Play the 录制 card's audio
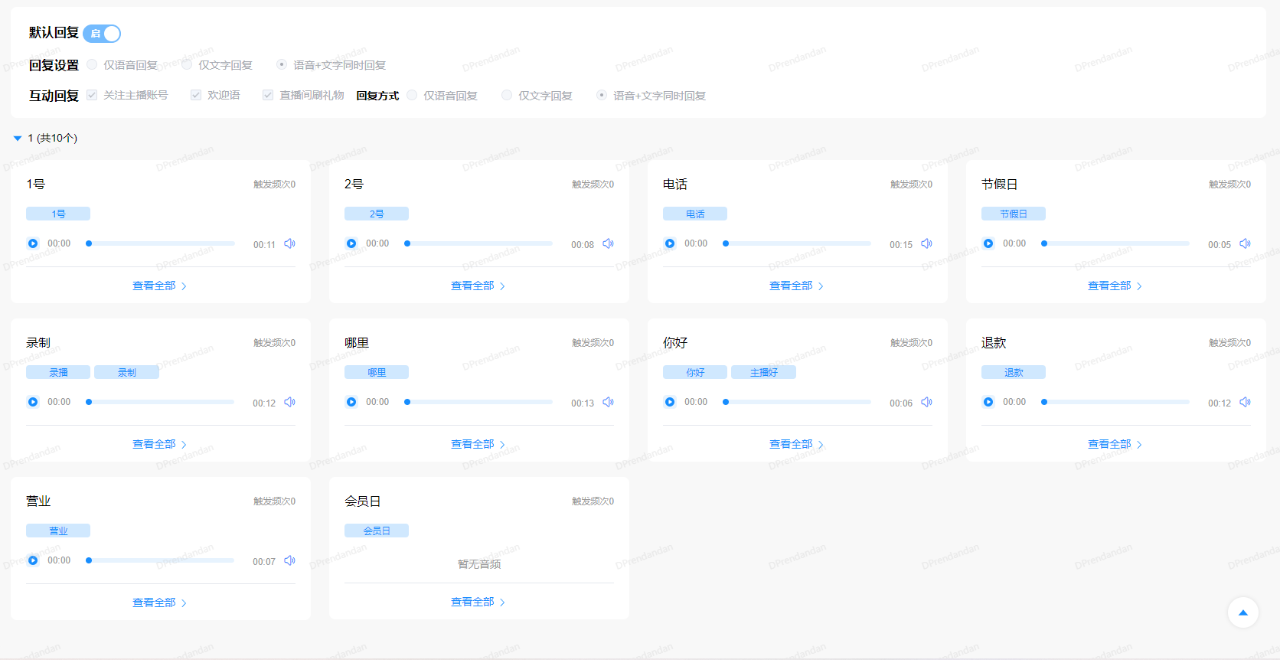Viewport: 1280px width, 660px height. [32, 402]
